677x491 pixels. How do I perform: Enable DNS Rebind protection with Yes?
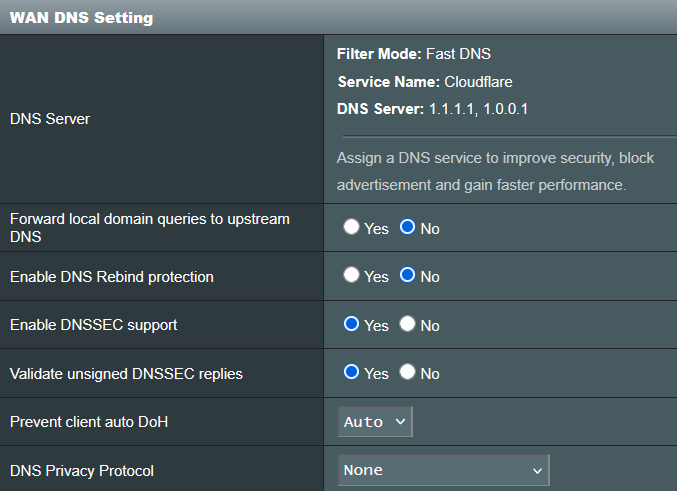[x=351, y=275]
